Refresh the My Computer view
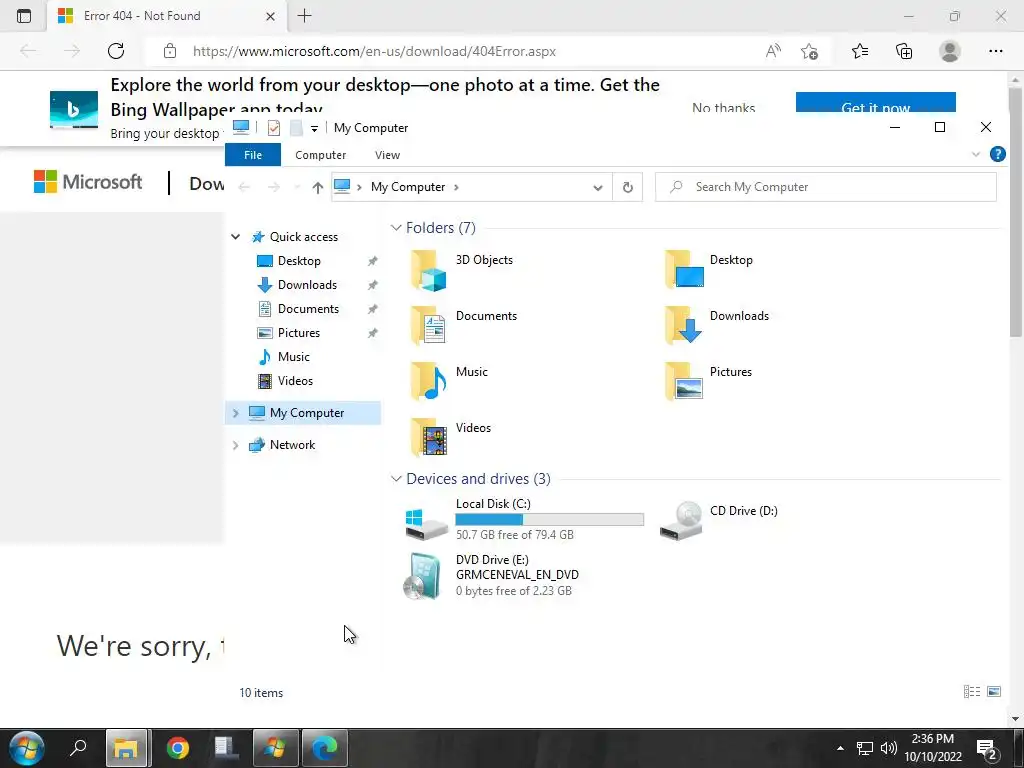This screenshot has height=768, width=1024. [628, 187]
